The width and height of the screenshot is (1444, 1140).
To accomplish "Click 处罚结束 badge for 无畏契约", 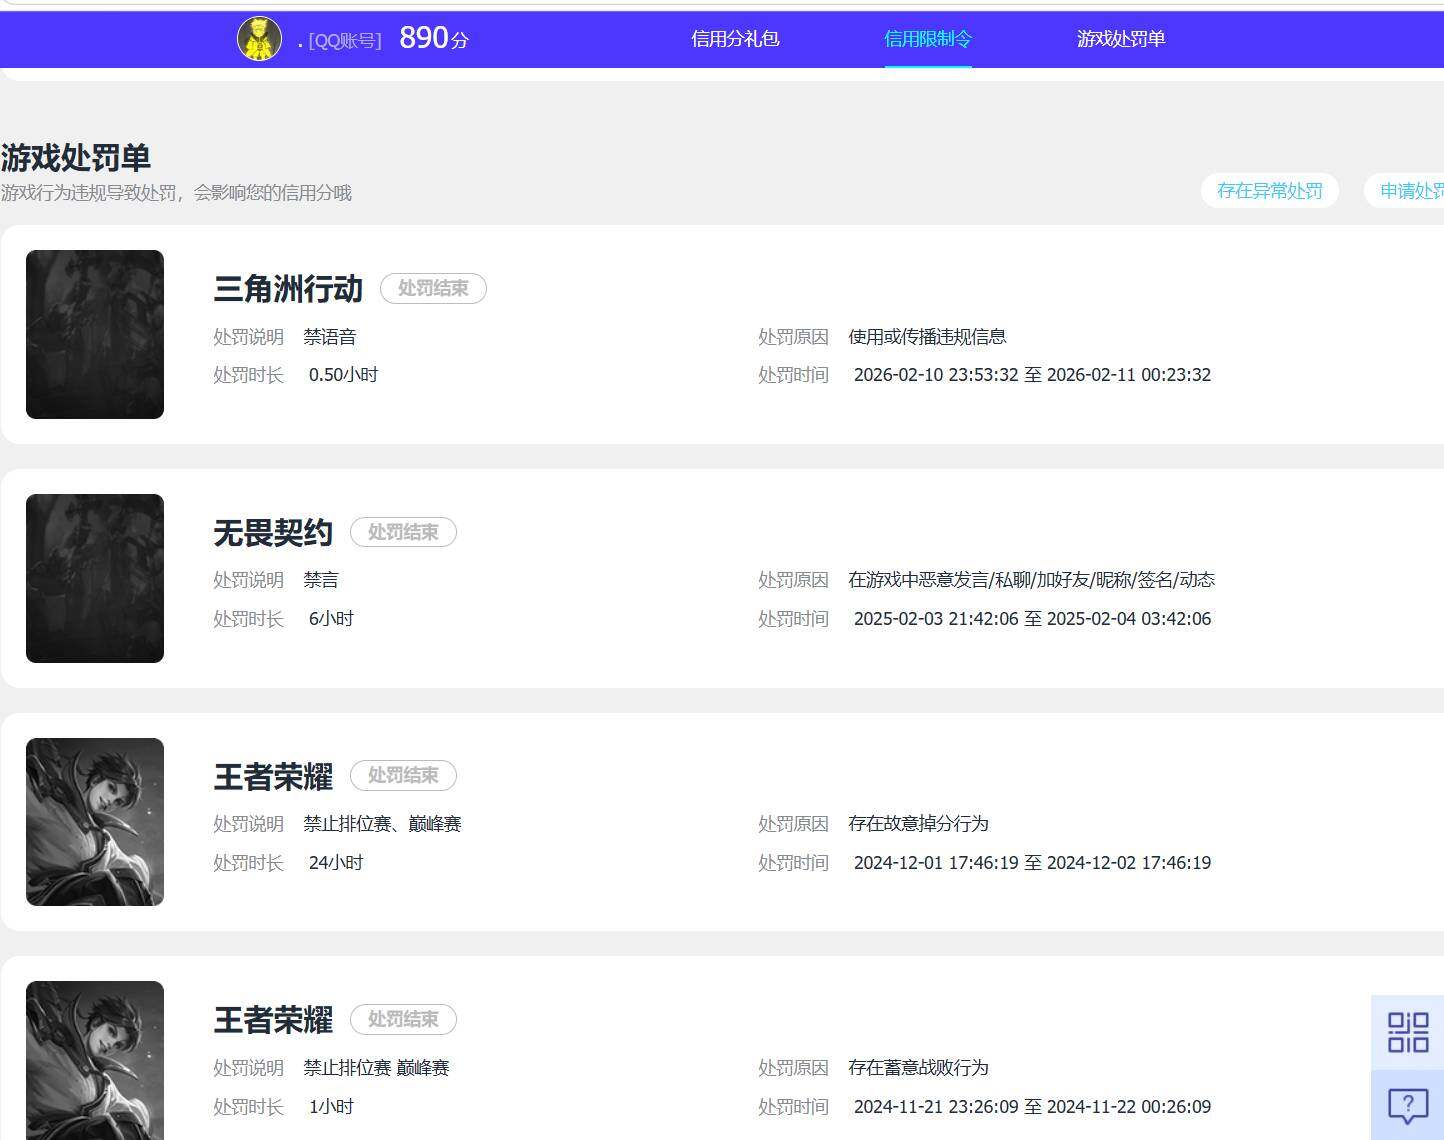I will click(x=403, y=532).
